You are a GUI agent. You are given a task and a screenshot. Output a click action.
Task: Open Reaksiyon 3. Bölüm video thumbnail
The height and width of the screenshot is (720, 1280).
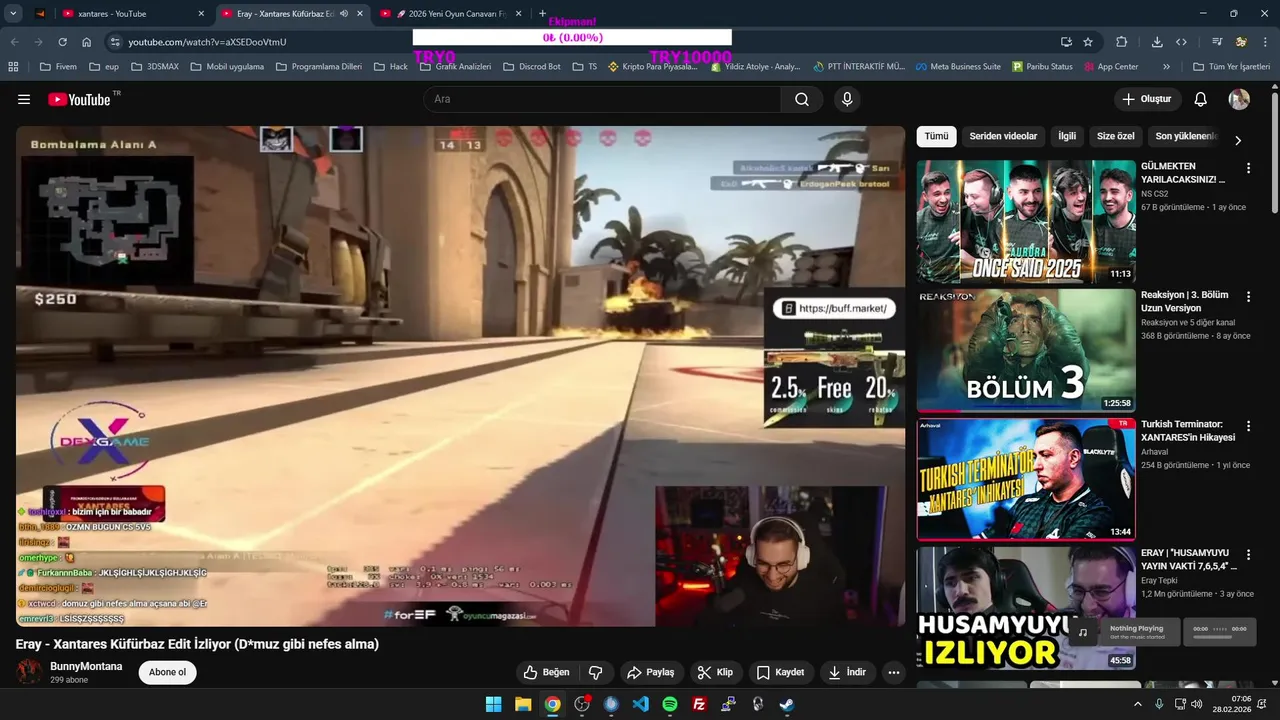coord(1026,351)
